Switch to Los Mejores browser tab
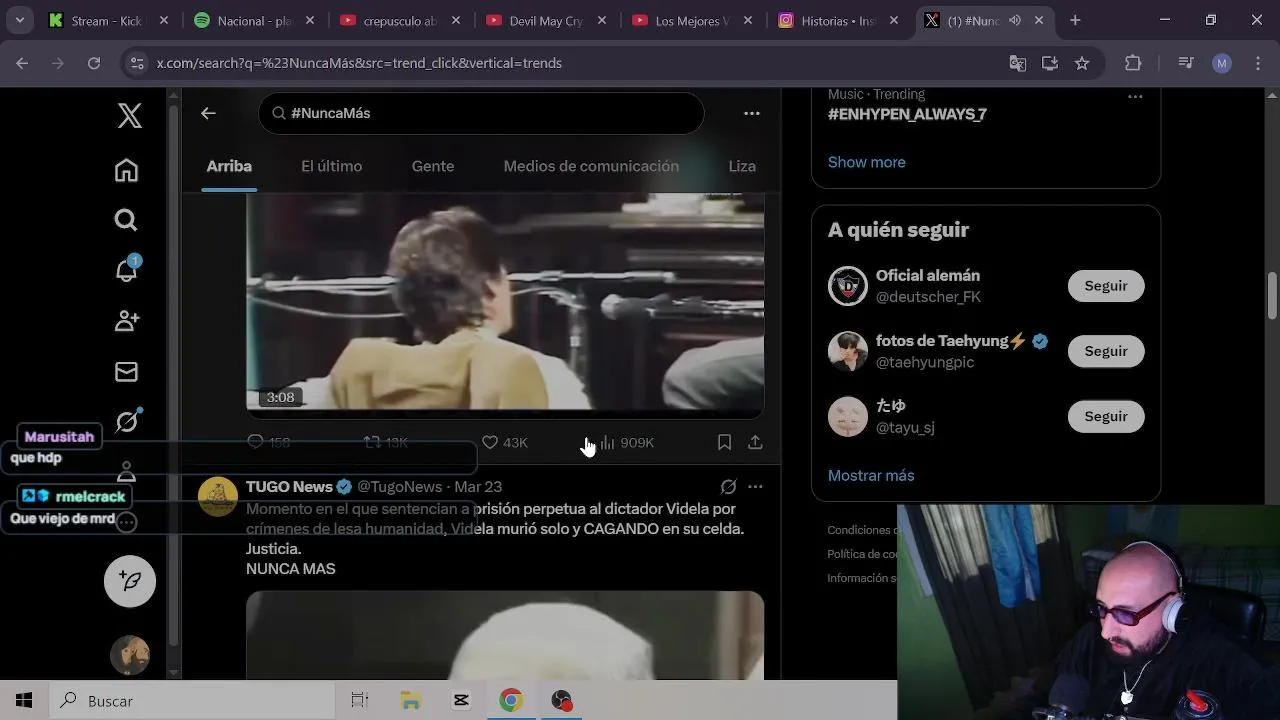Image resolution: width=1280 pixels, height=720 pixels. pos(692,20)
